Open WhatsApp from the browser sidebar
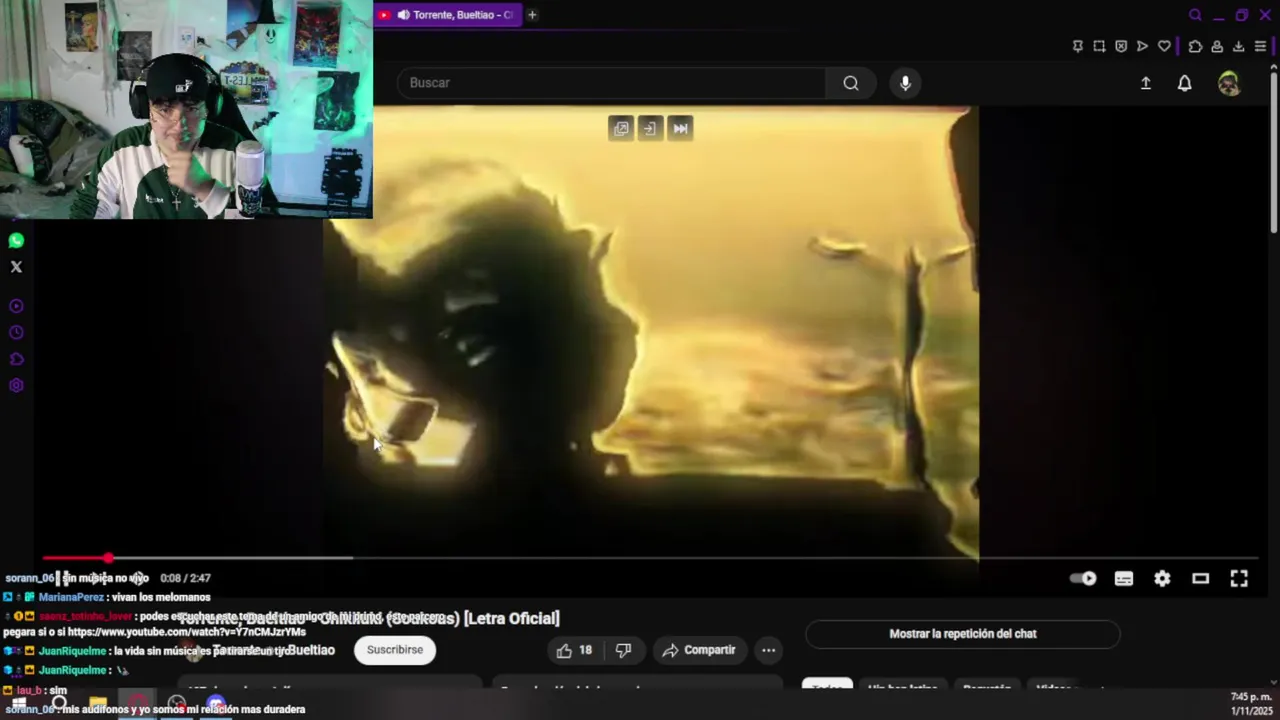The width and height of the screenshot is (1280, 720). (16, 240)
